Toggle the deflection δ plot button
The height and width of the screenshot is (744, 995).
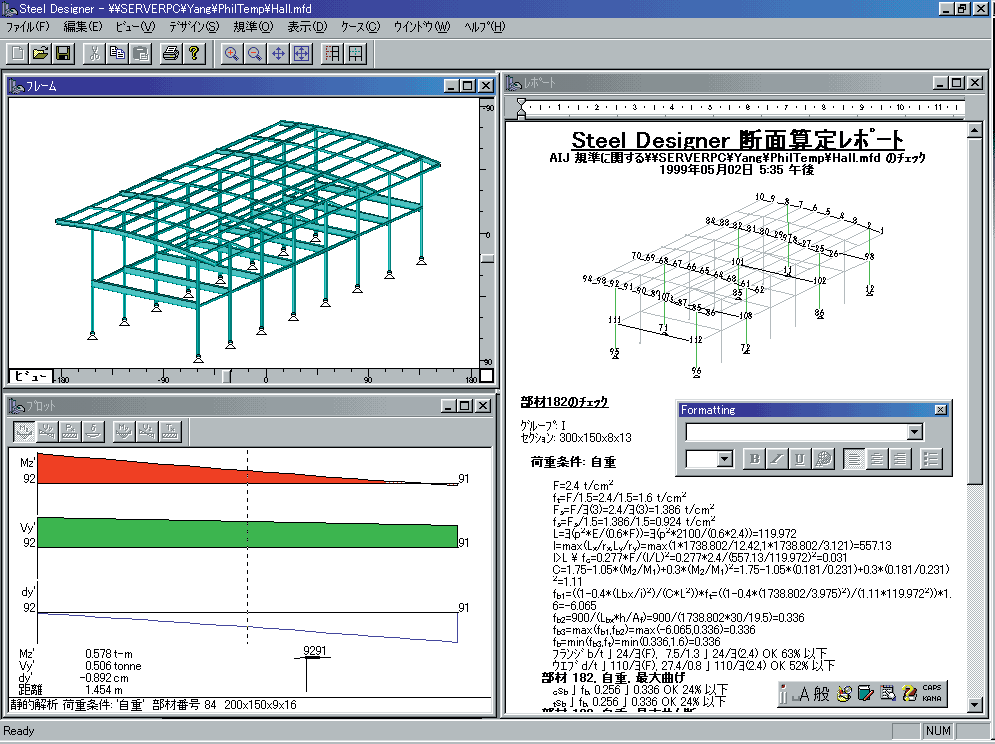[x=93, y=432]
